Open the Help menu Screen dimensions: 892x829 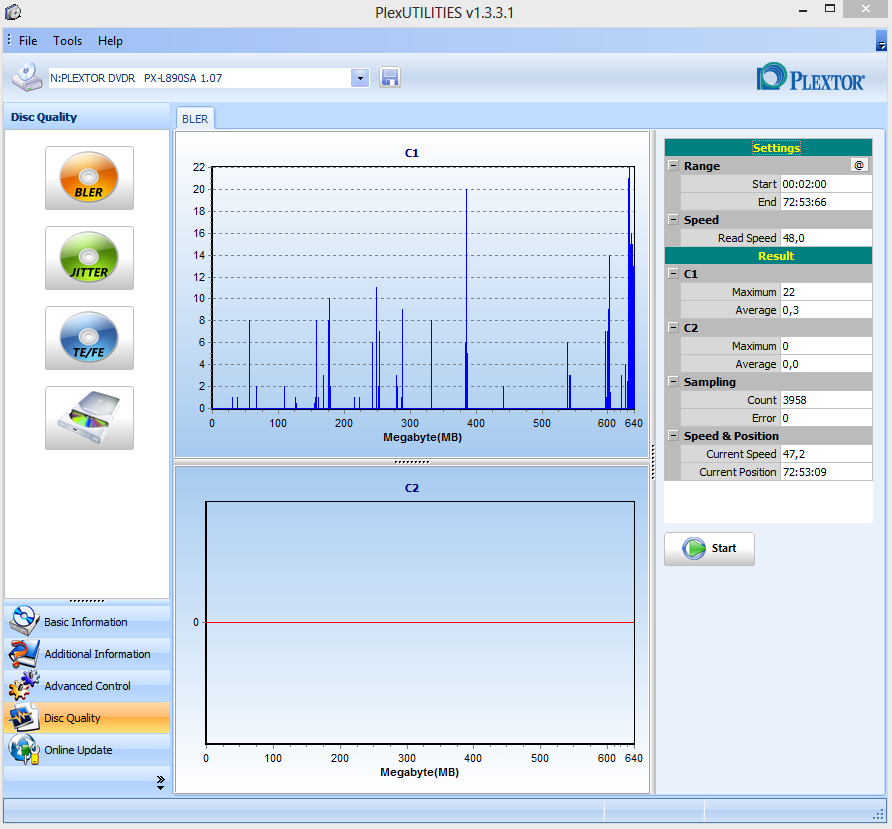110,41
